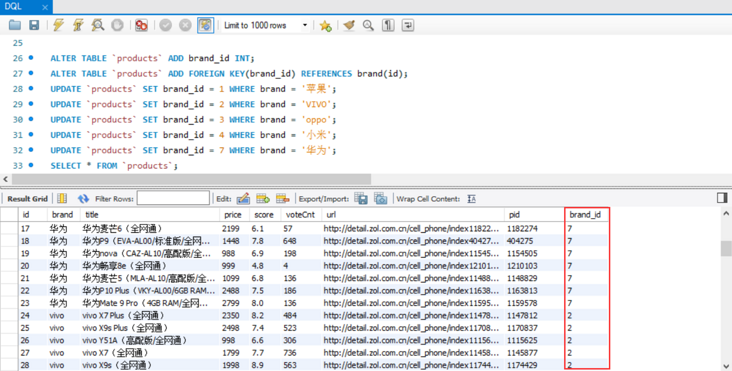Open find panel magnifying glass icon

pos(368,25)
